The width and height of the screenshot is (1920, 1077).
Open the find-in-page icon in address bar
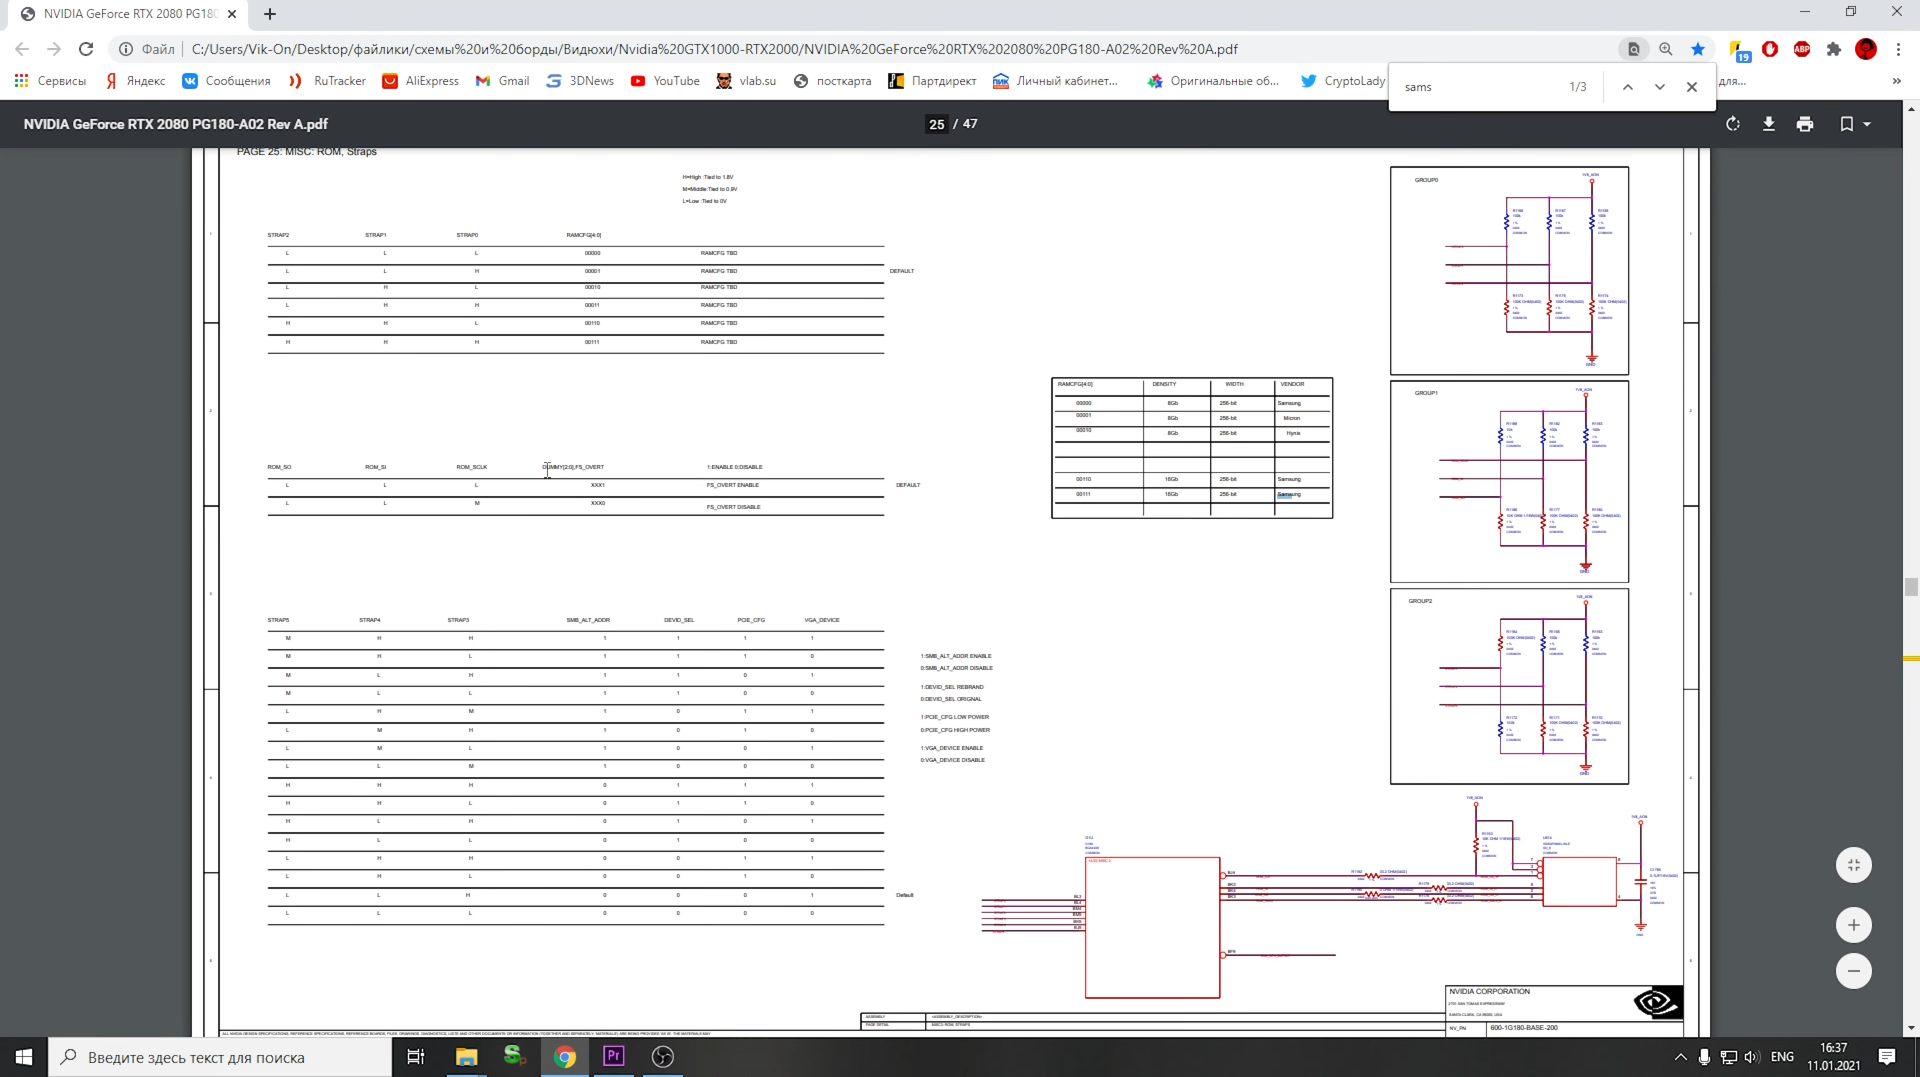(1634, 49)
